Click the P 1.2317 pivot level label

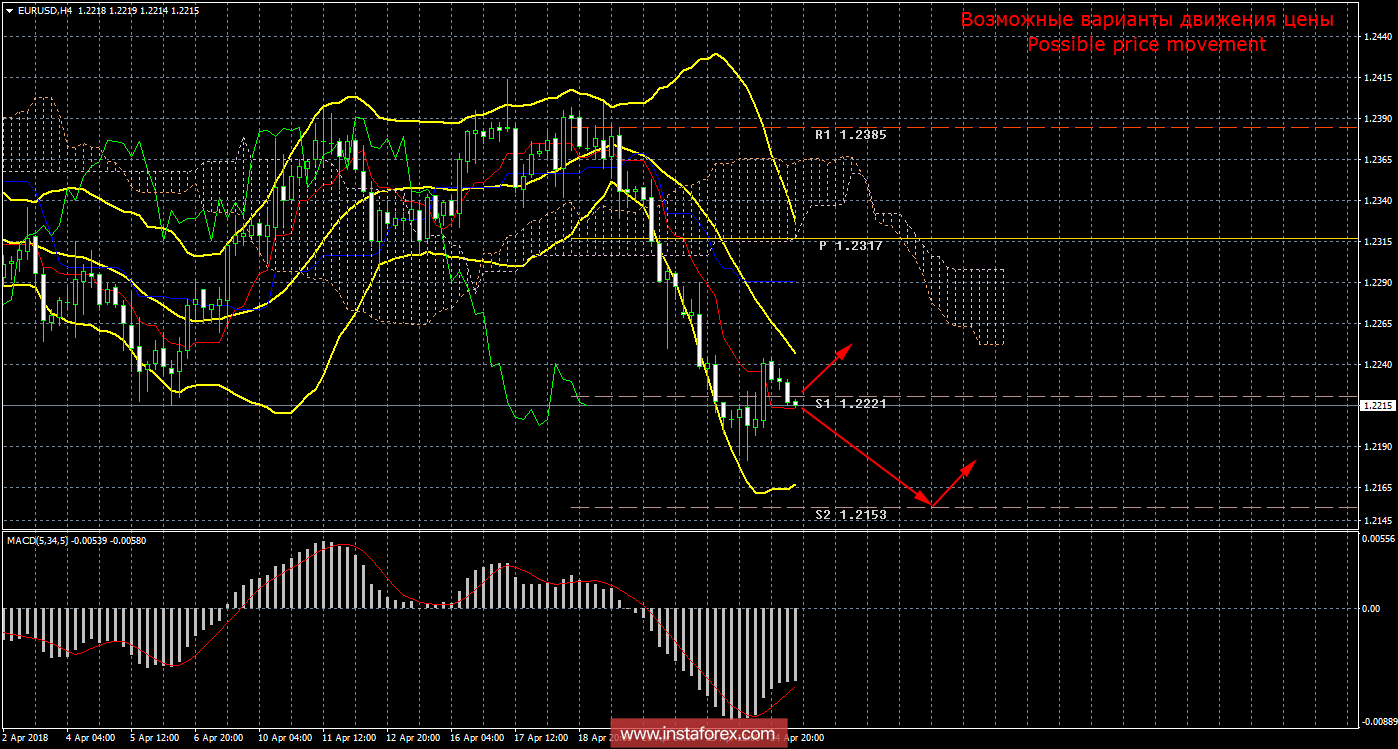850,245
